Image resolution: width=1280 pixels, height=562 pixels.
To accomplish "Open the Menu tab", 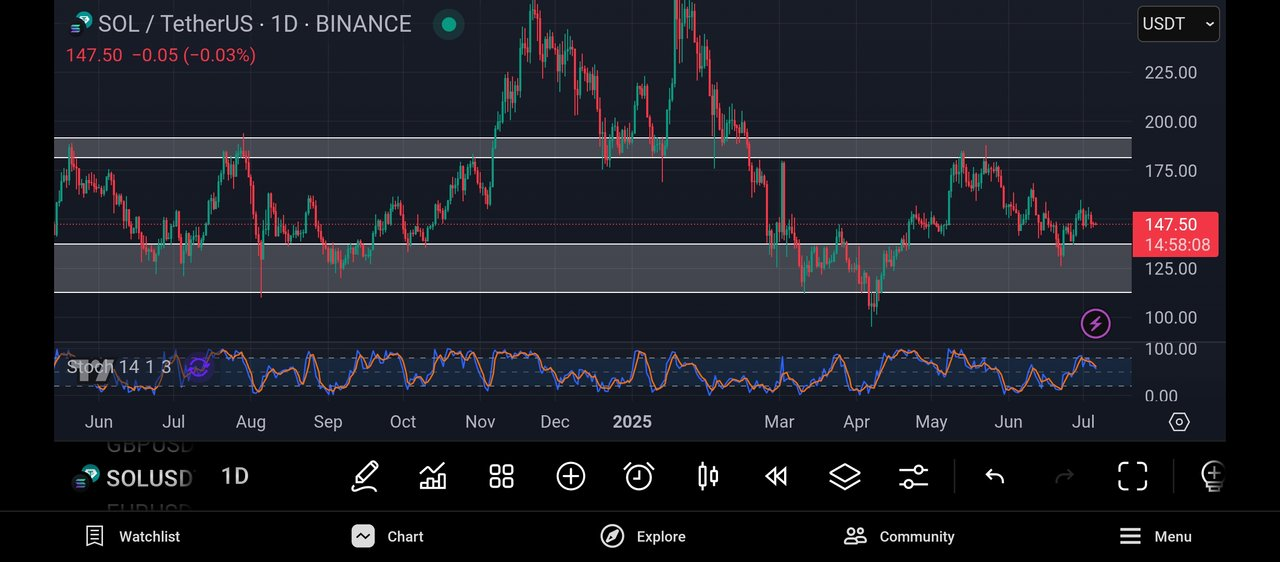I will [x=1155, y=537].
